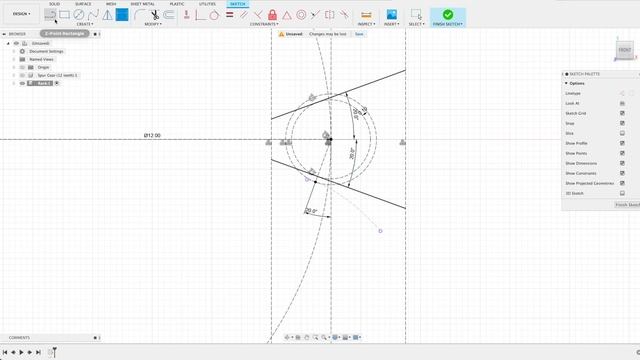Apply the Parallel constraint
Screen dimensions: 640x360
[x=244, y=15]
